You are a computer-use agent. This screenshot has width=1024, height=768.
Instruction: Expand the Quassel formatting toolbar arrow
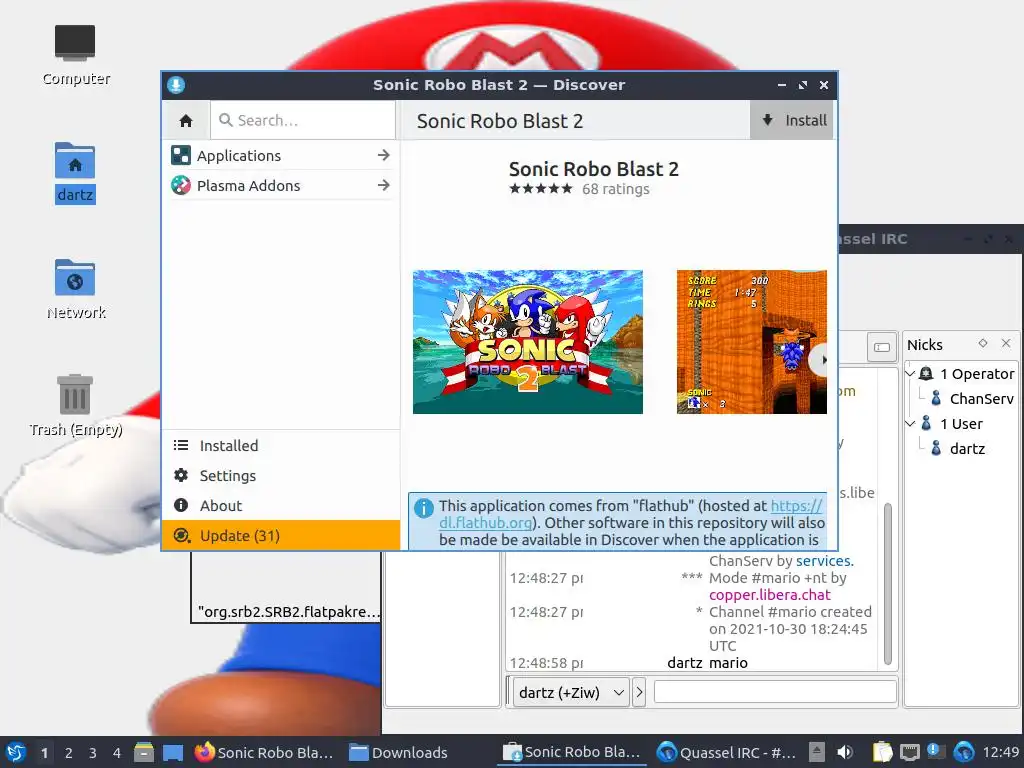point(639,692)
